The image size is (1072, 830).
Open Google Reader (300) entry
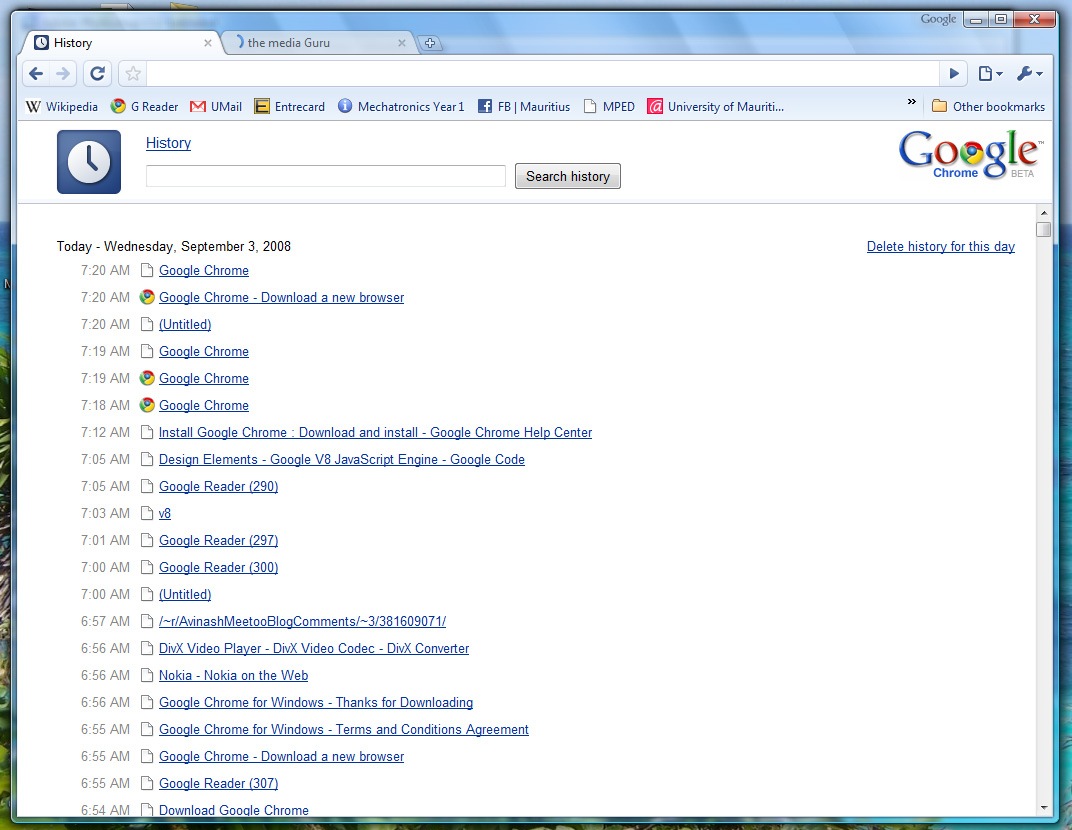click(218, 567)
